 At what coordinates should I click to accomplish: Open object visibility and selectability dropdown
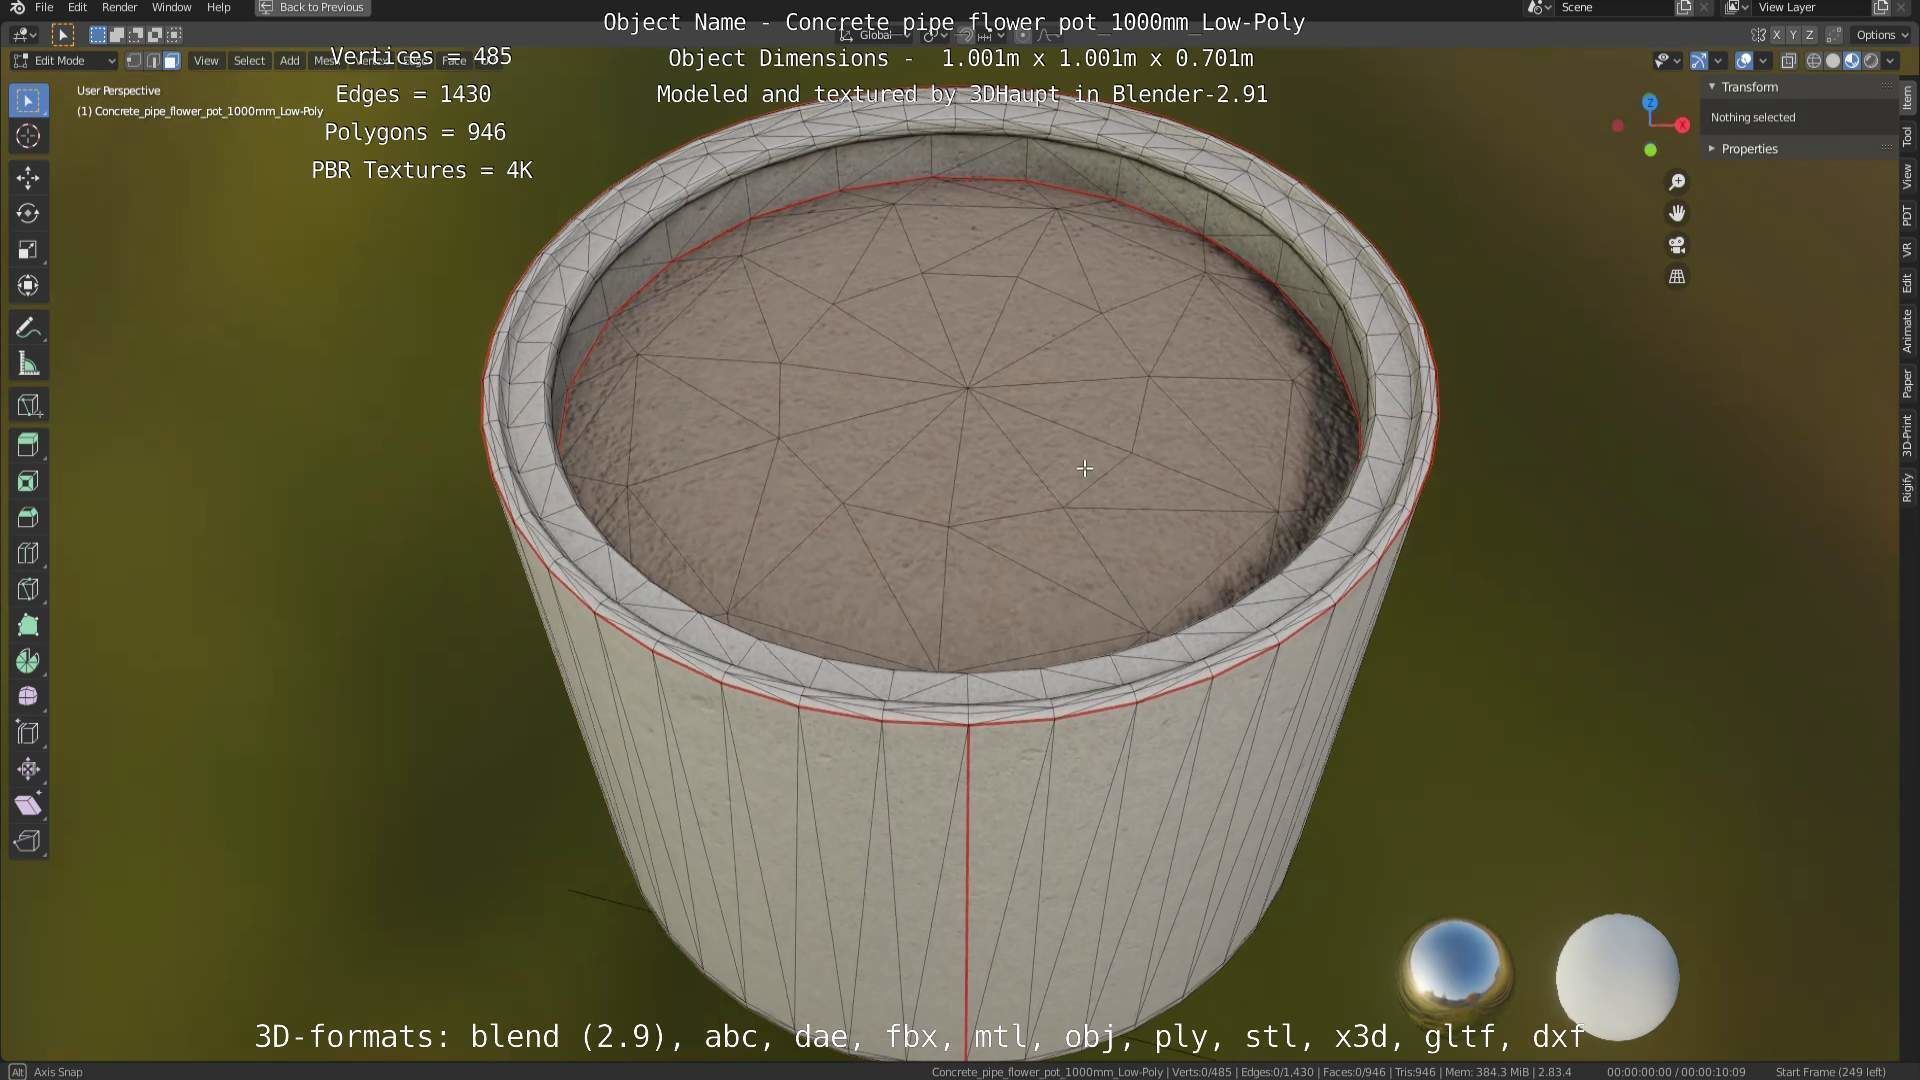pyautogui.click(x=1666, y=61)
